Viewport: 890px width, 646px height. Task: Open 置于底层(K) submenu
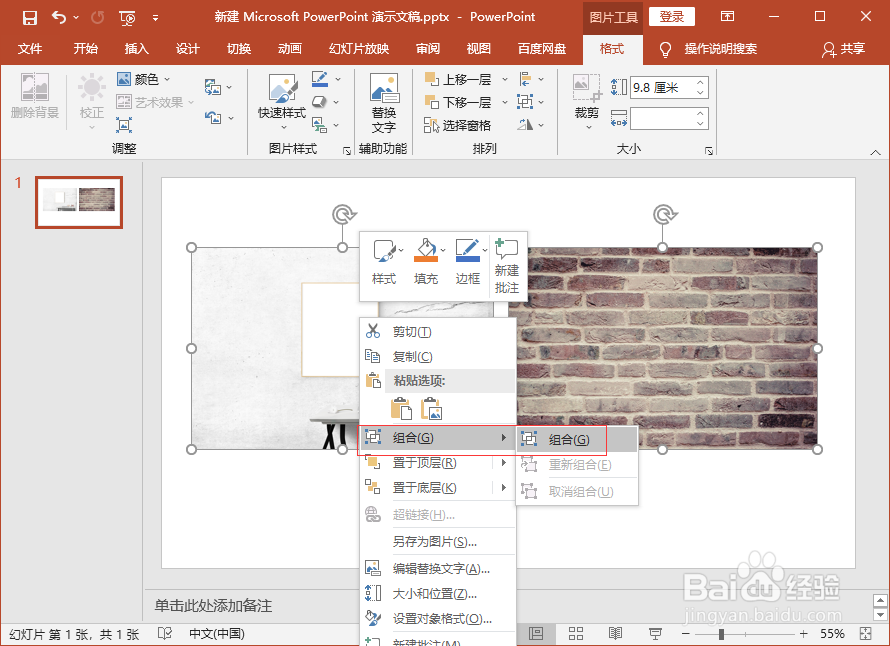pyautogui.click(x=438, y=488)
